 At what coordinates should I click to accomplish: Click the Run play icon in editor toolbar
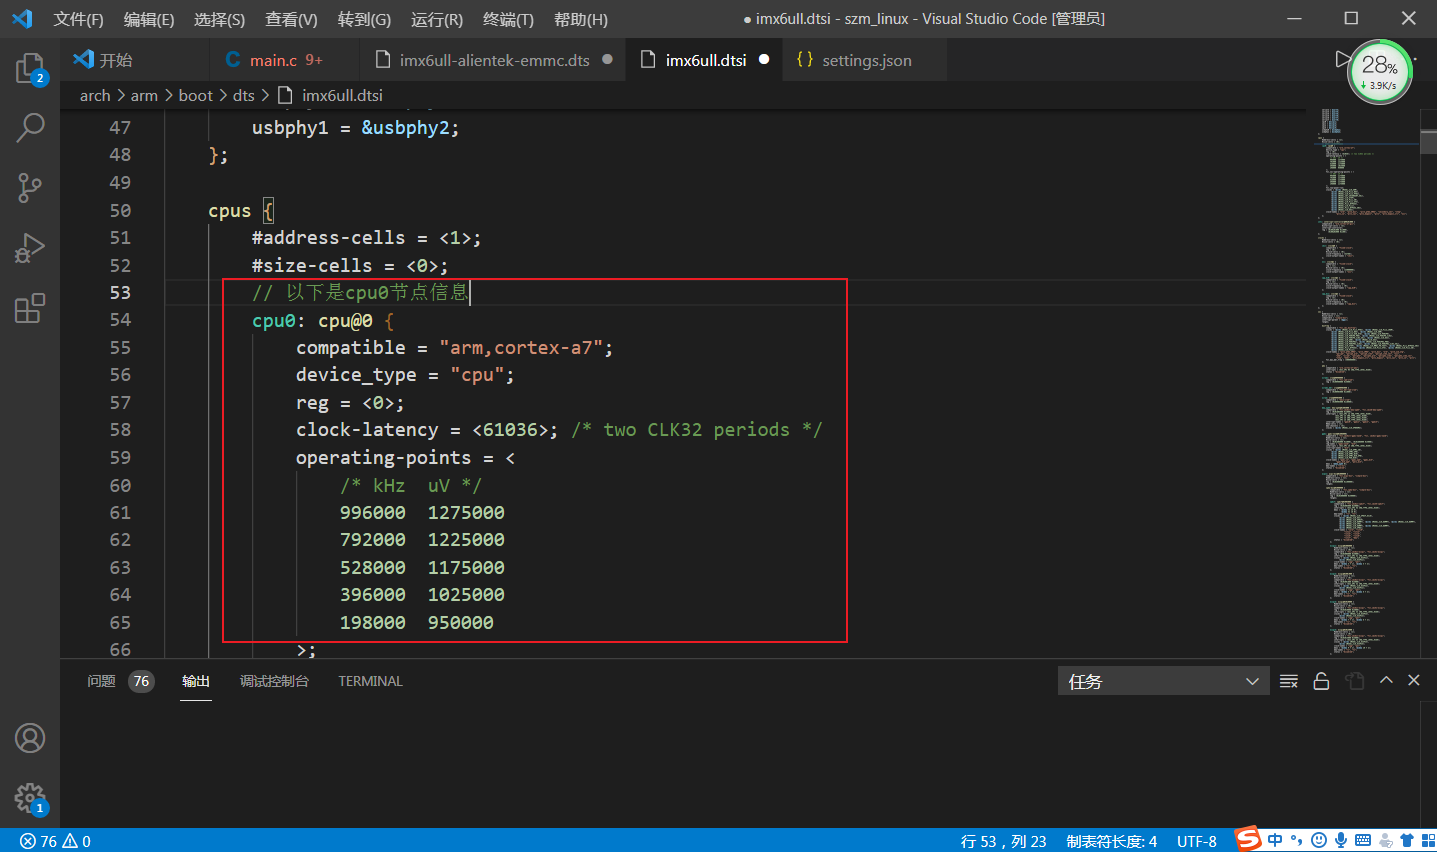click(x=1342, y=60)
